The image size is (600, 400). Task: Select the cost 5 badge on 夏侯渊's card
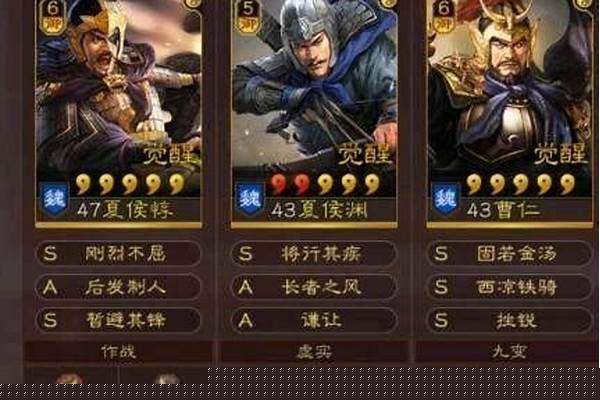pyautogui.click(x=248, y=16)
